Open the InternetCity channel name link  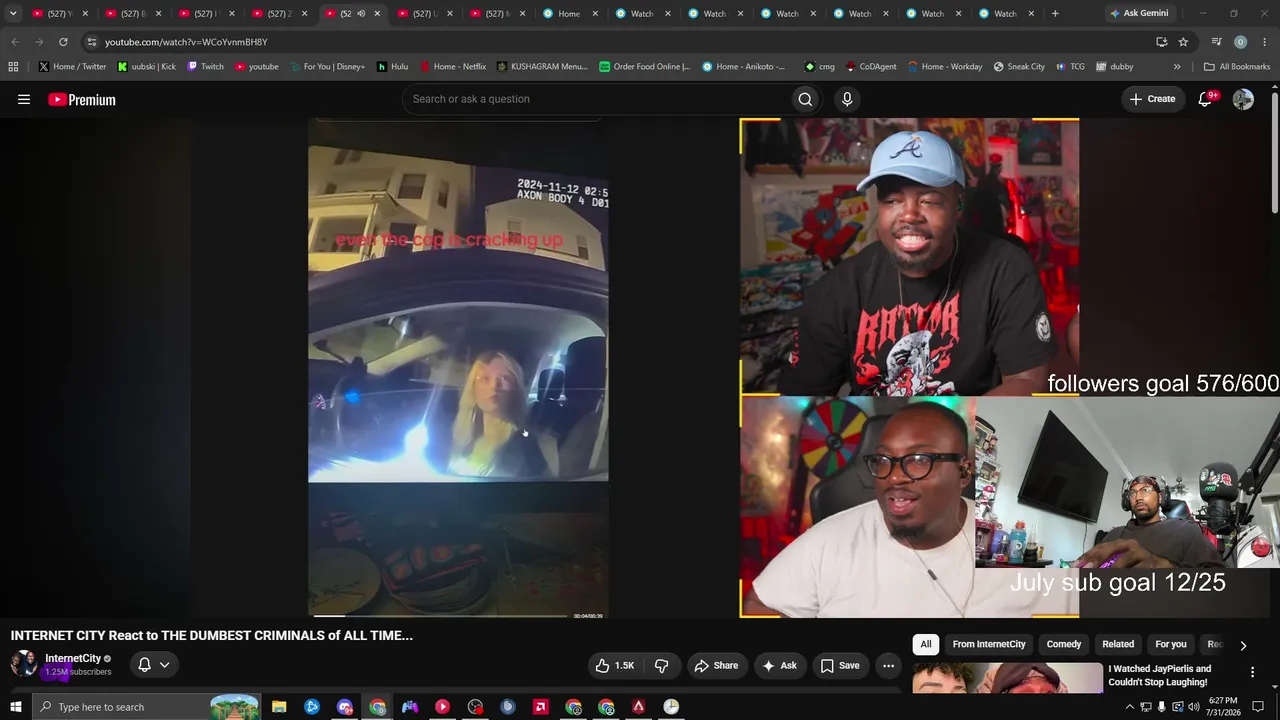tap(73, 658)
